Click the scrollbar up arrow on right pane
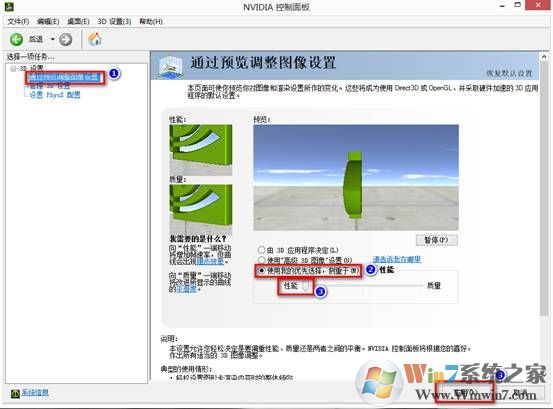Image resolution: width=553 pixels, height=409 pixels. [x=544, y=56]
